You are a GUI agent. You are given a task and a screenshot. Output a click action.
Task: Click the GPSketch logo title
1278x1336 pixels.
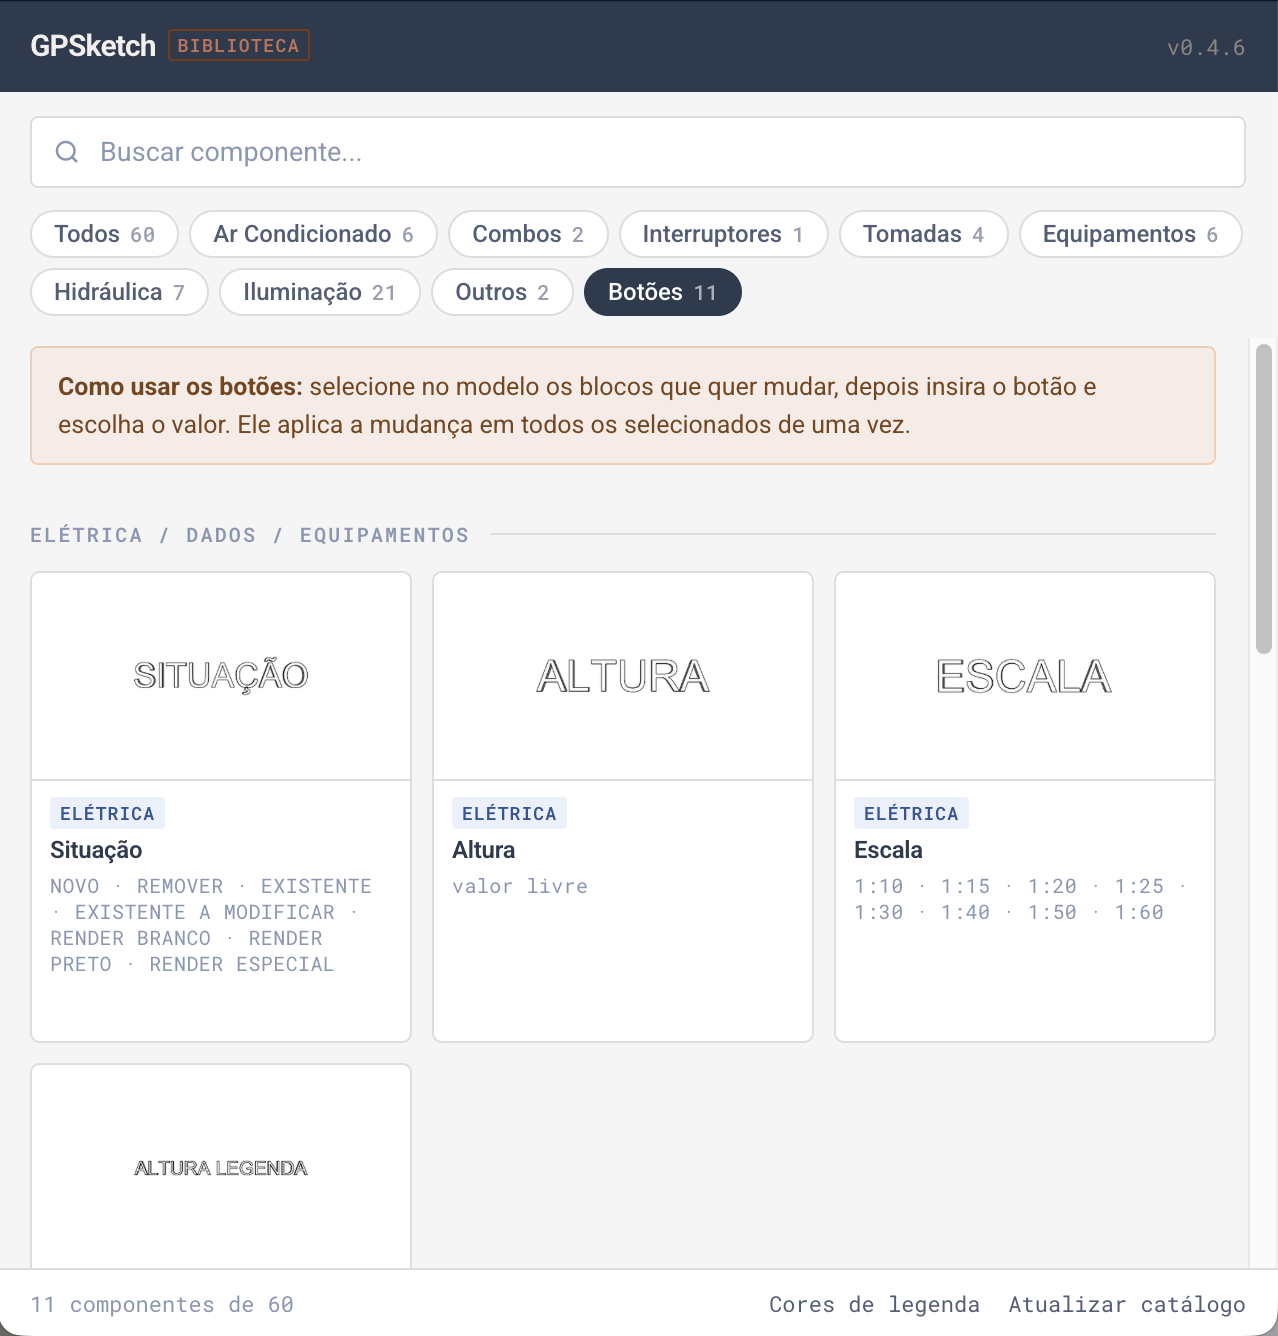[93, 46]
